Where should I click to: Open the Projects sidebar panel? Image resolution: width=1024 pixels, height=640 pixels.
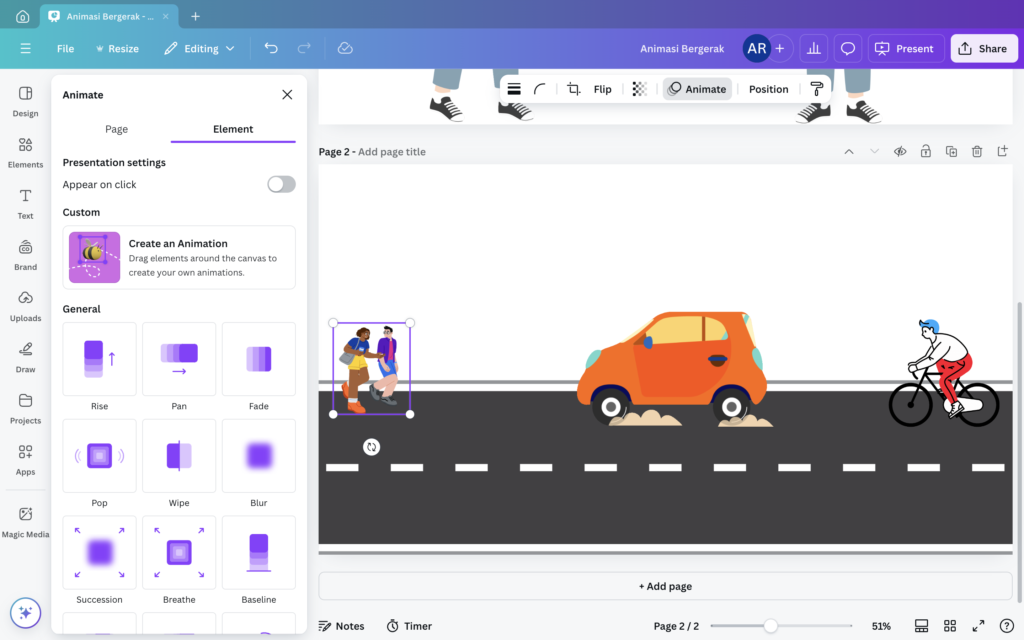[25, 409]
